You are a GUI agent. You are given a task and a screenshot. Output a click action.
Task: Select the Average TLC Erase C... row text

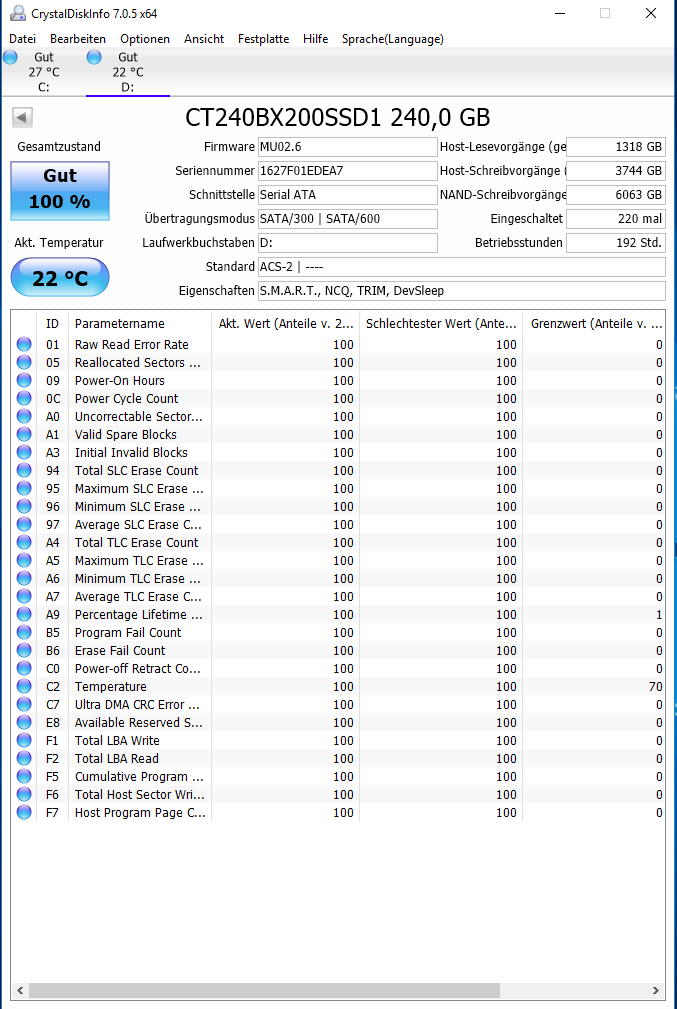138,597
